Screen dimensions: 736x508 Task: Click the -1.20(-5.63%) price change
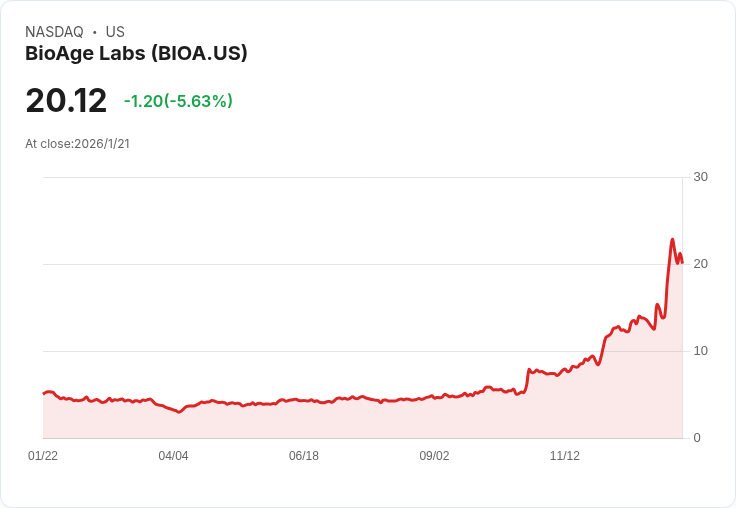[x=178, y=101]
